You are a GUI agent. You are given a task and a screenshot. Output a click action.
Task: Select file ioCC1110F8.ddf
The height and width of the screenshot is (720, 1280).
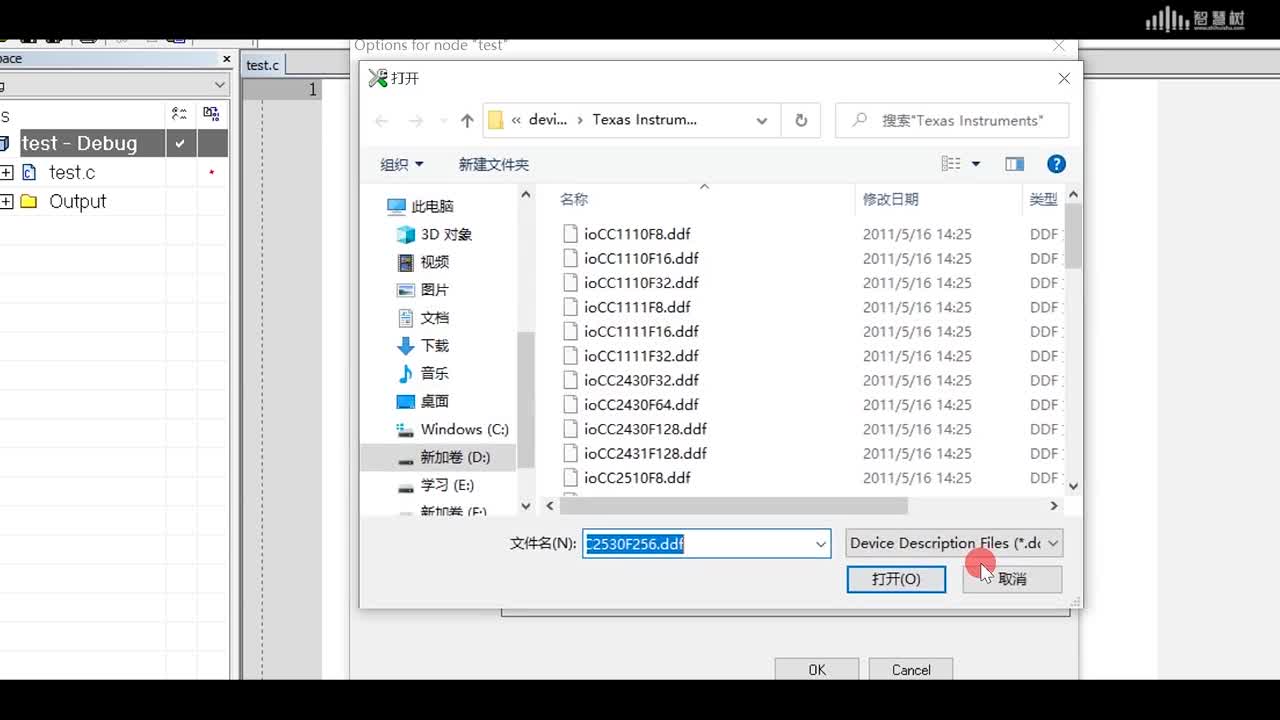(637, 234)
